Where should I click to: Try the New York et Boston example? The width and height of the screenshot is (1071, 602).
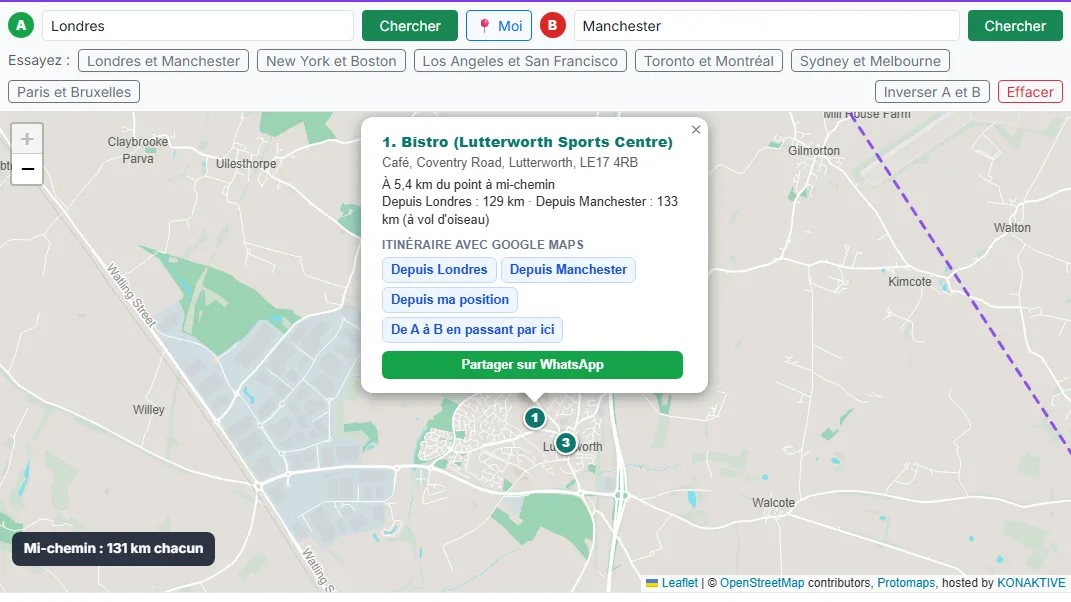tap(331, 61)
